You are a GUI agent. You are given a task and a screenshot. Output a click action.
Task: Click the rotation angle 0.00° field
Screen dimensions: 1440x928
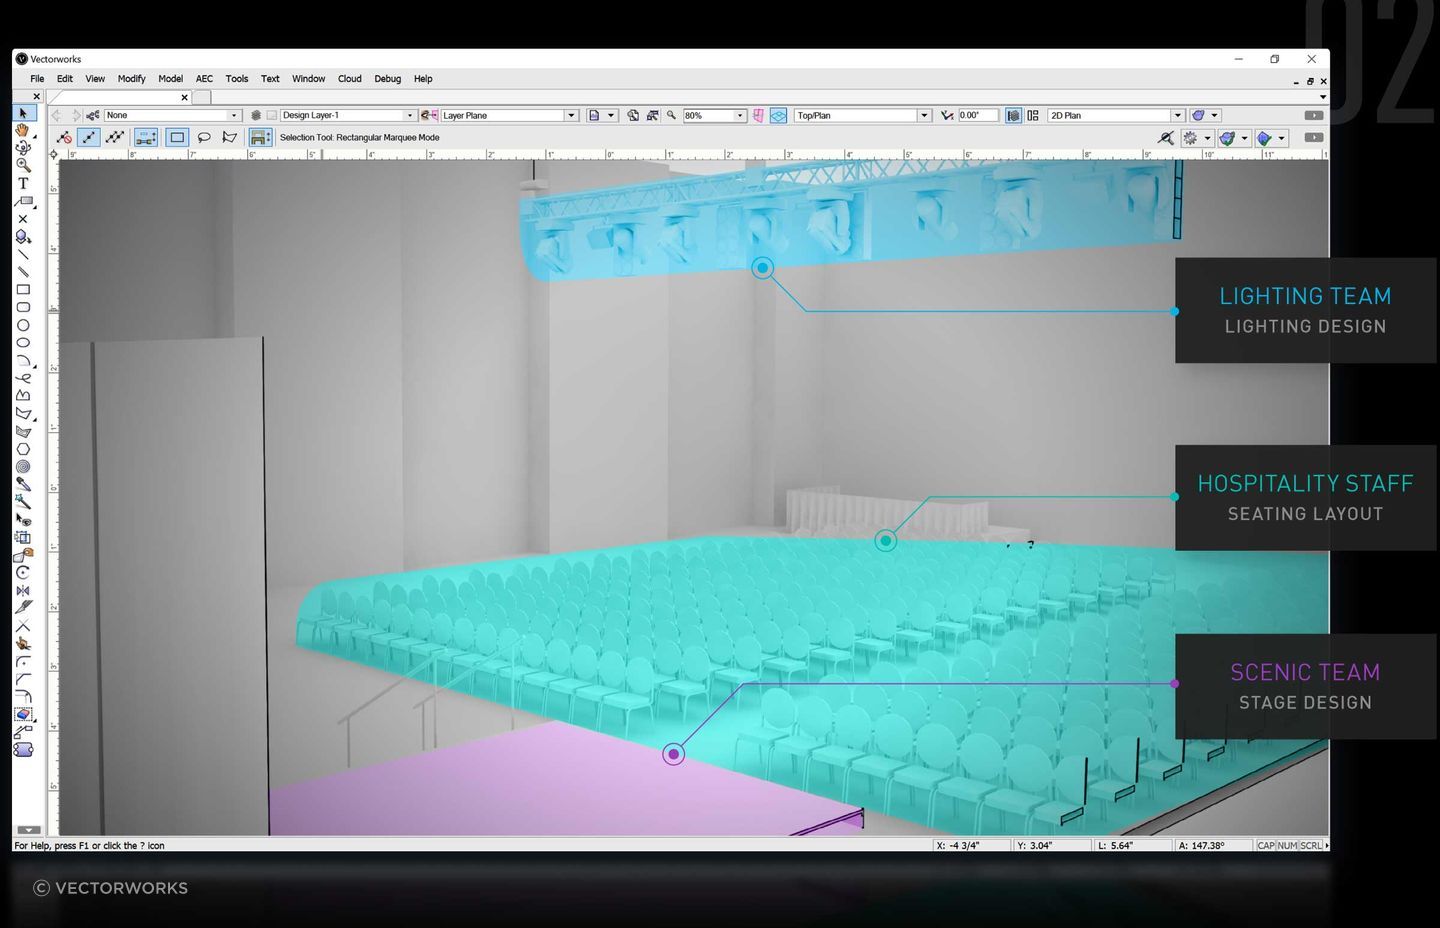tap(977, 116)
